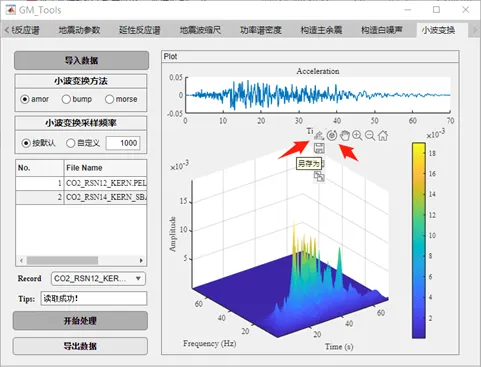
Task: Show previous tabs with the left chevron
Action: 7,30
